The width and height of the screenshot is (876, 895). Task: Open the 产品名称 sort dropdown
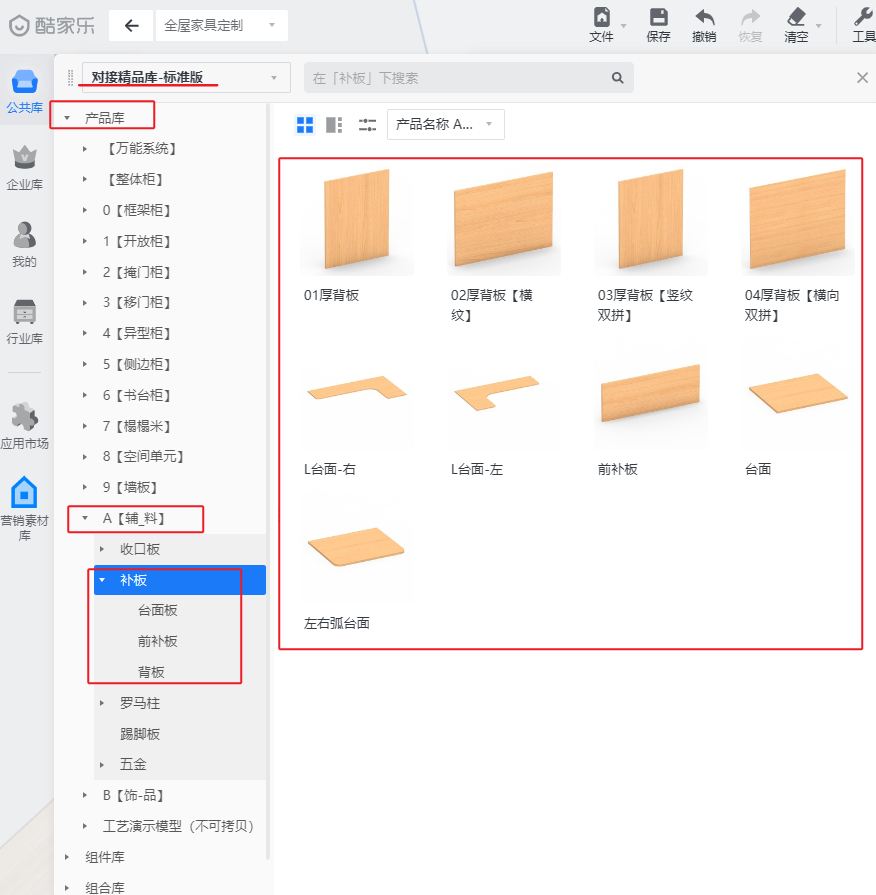[445, 125]
